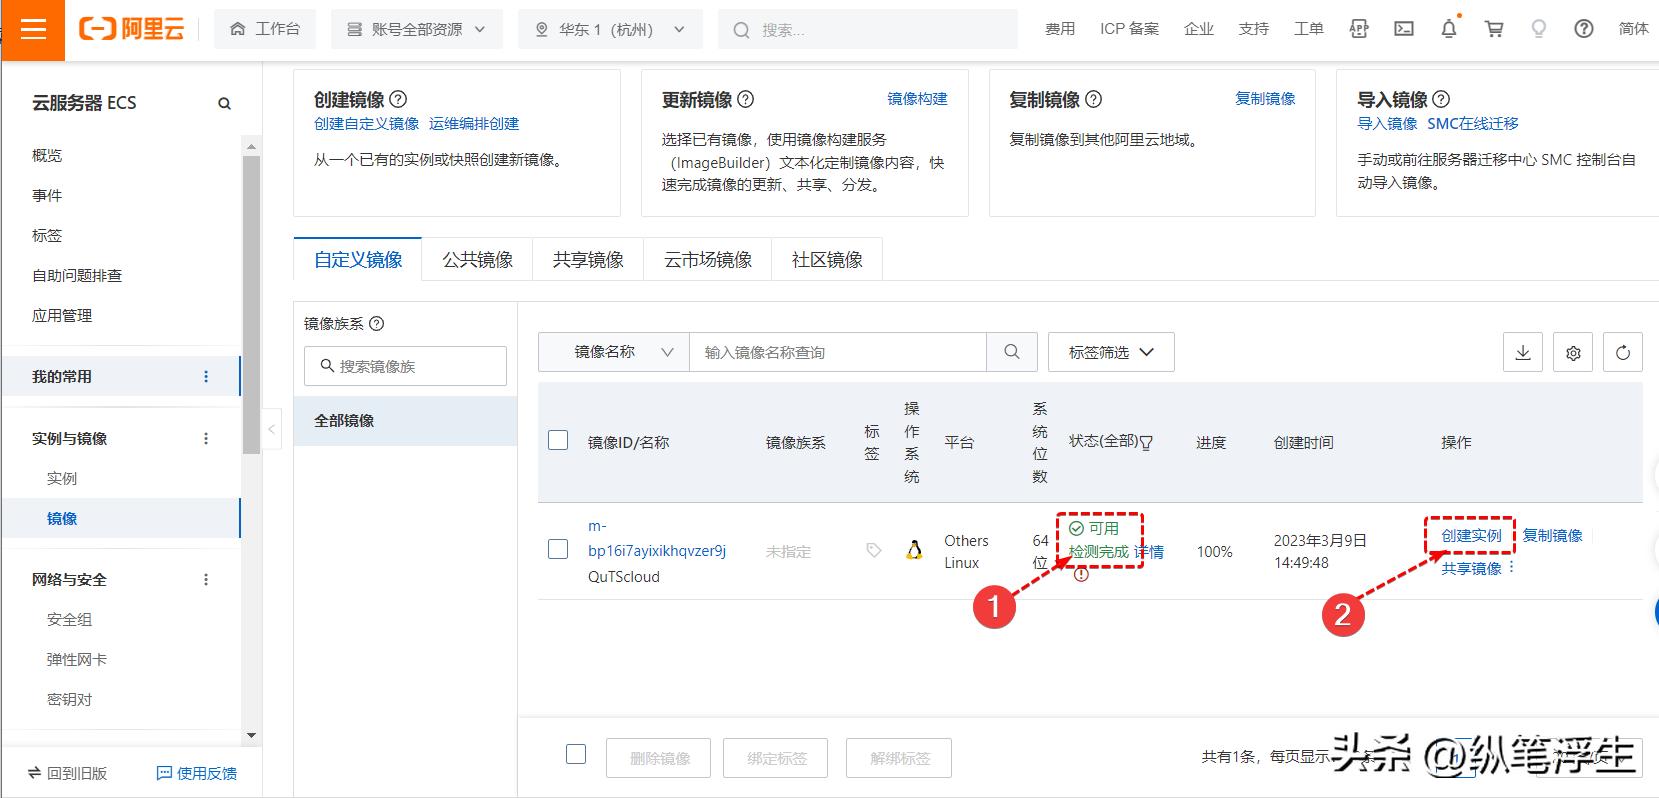Focus 输入镜像名称查询 input field
This screenshot has width=1659, height=798.
[838, 352]
